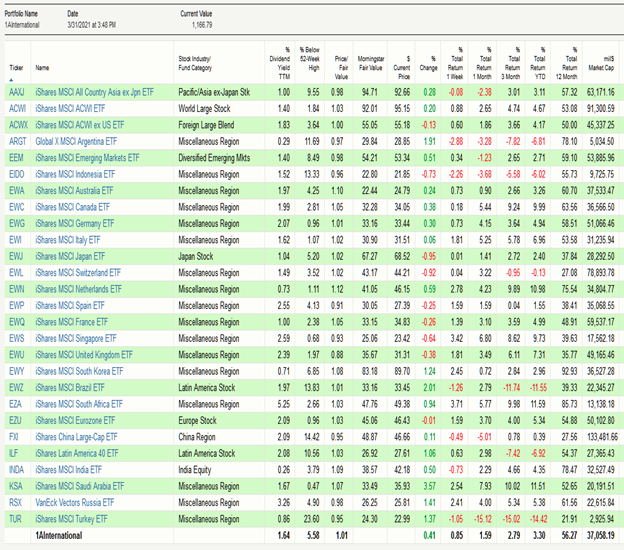The image size is (624, 550).
Task: Open the KSA ticker link
Action: pyautogui.click(x=16, y=486)
